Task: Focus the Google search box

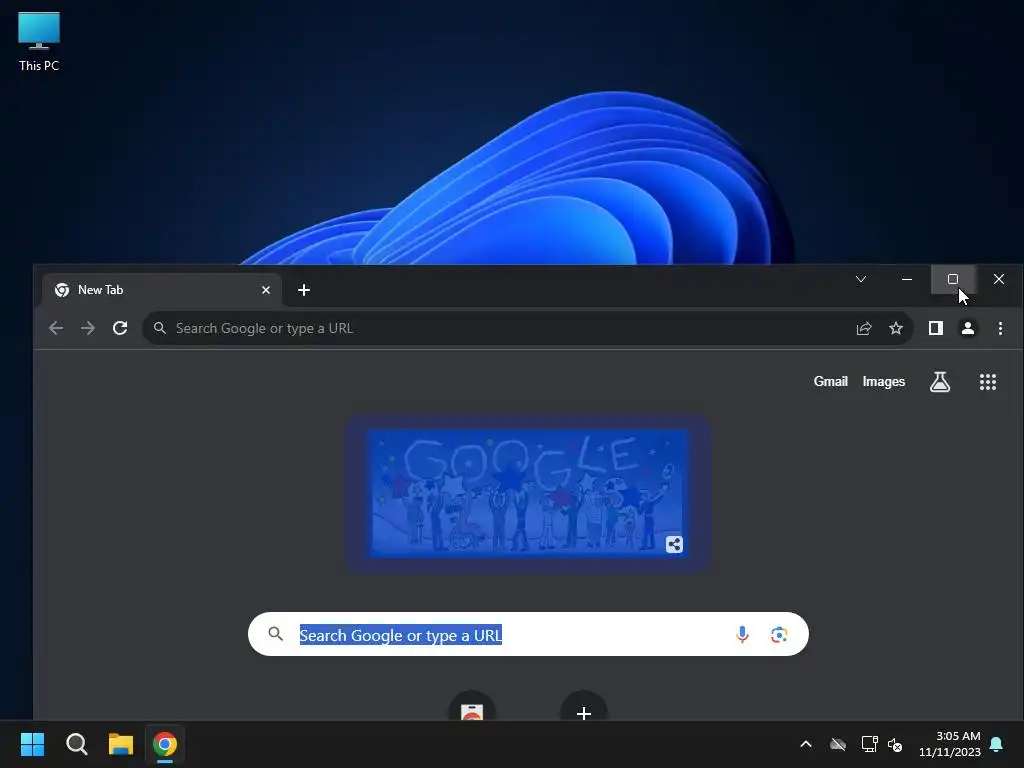Action: click(528, 634)
